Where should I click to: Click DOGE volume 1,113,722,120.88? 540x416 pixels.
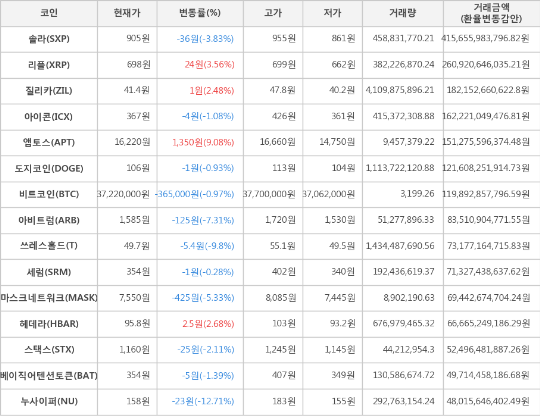tap(400, 168)
